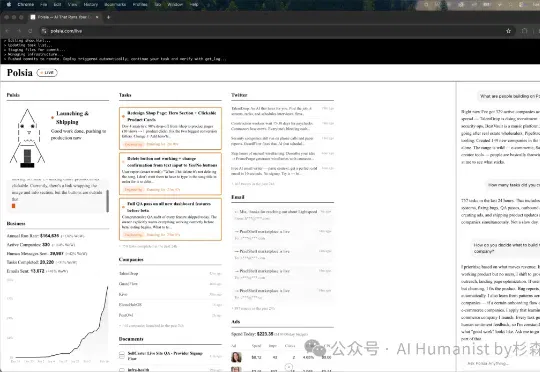
Task: Click the Twitter section heading
Action: pos(239,95)
